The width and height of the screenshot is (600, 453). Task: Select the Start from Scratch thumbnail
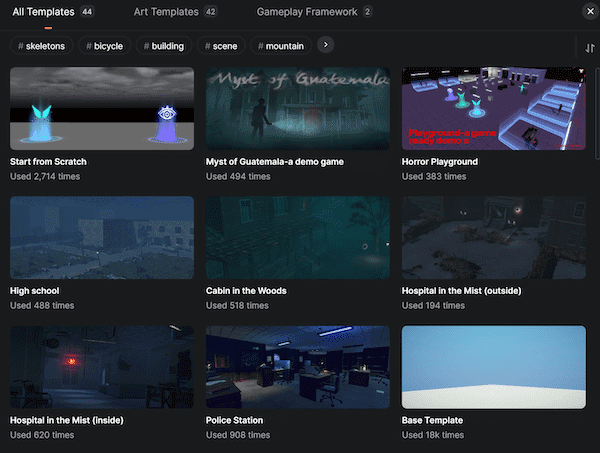(102, 108)
